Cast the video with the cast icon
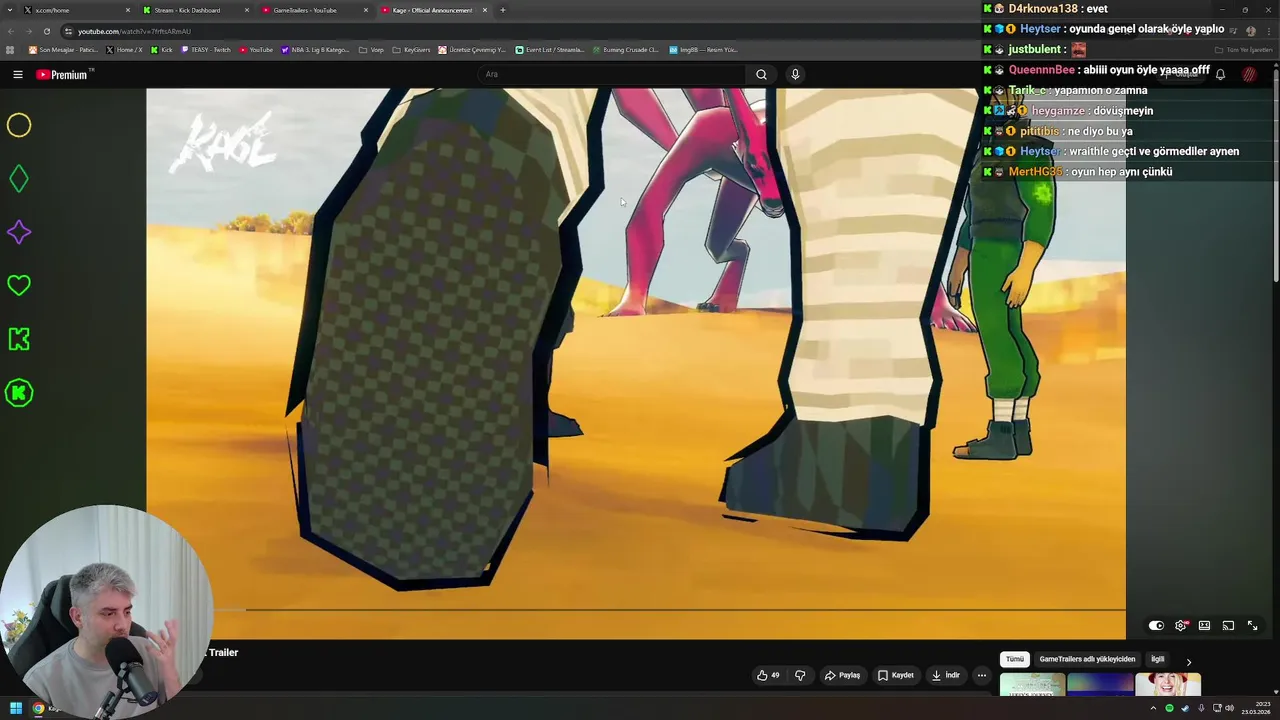 (1228, 625)
